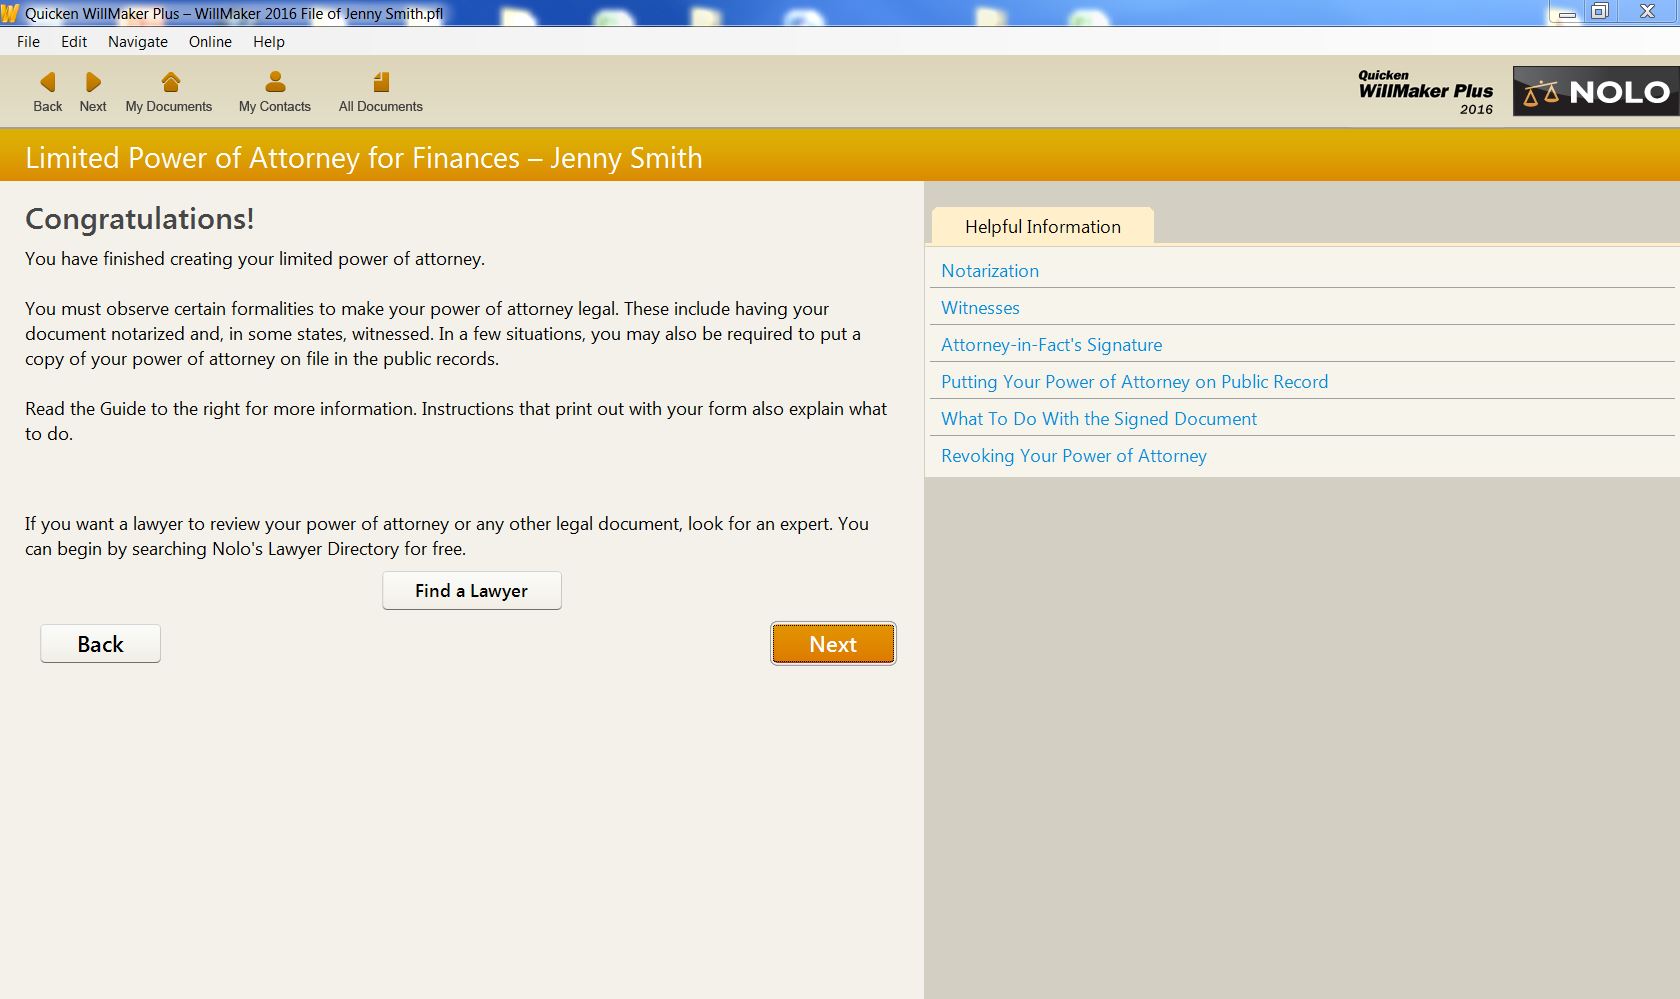Screen dimensions: 1680x999
Task: Open Revoking Your Power of Attorney topic
Action: [x=1073, y=455]
